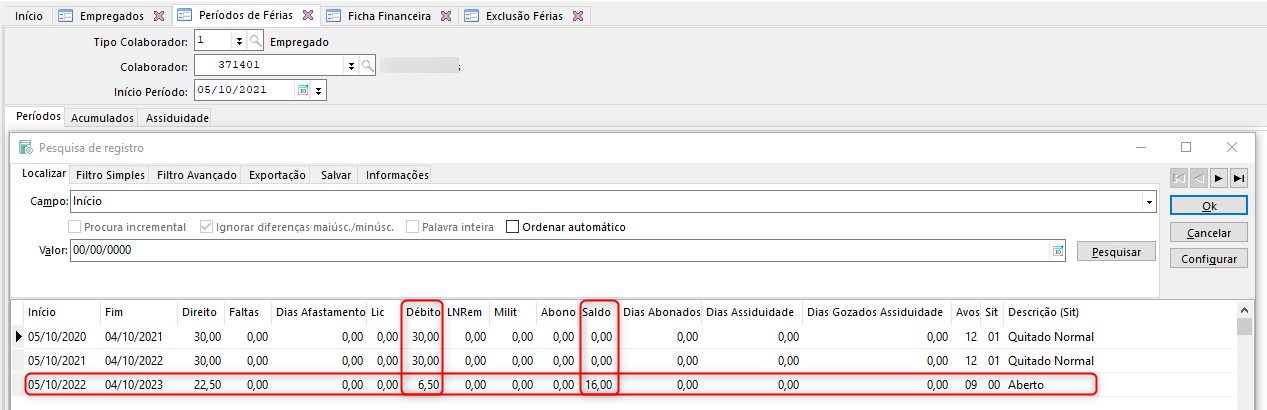
Task: Click Direito column header
Action: tap(200, 312)
